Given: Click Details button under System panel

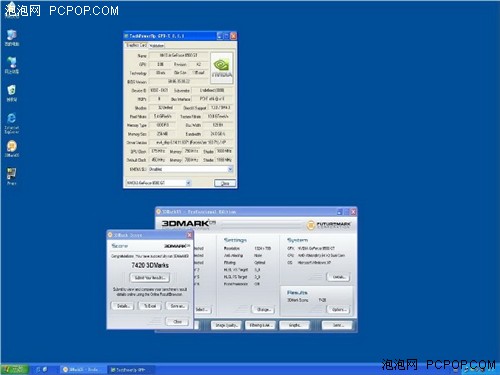Looking at the screenshot, I should (338, 277).
